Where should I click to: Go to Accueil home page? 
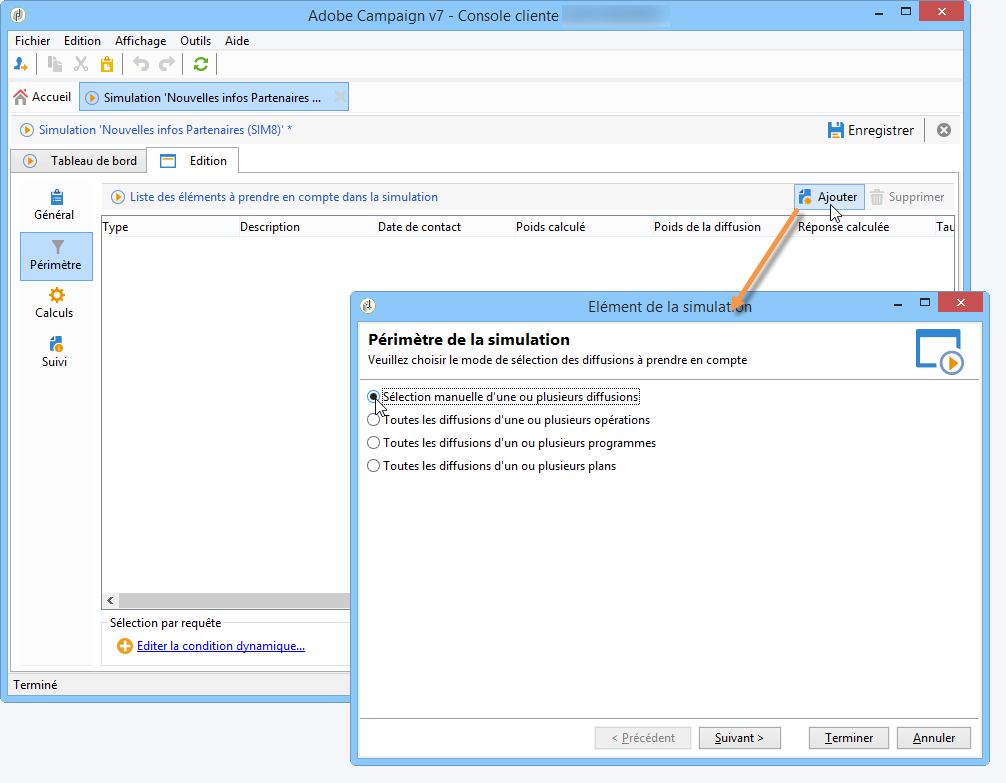click(42, 97)
